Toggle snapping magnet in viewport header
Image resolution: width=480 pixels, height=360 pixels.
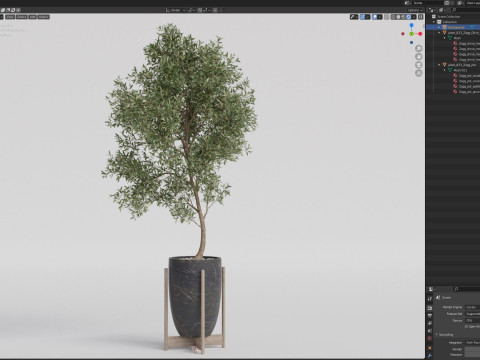tap(200, 10)
